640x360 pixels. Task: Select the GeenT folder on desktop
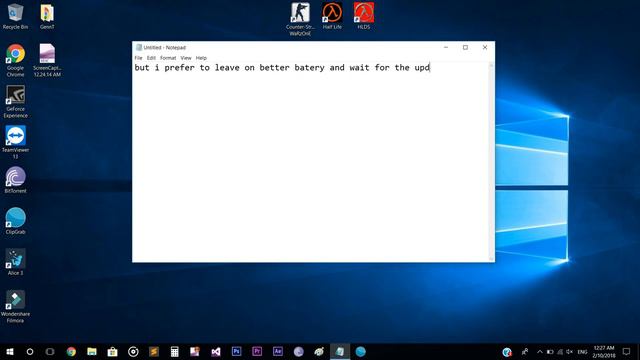[x=47, y=16]
